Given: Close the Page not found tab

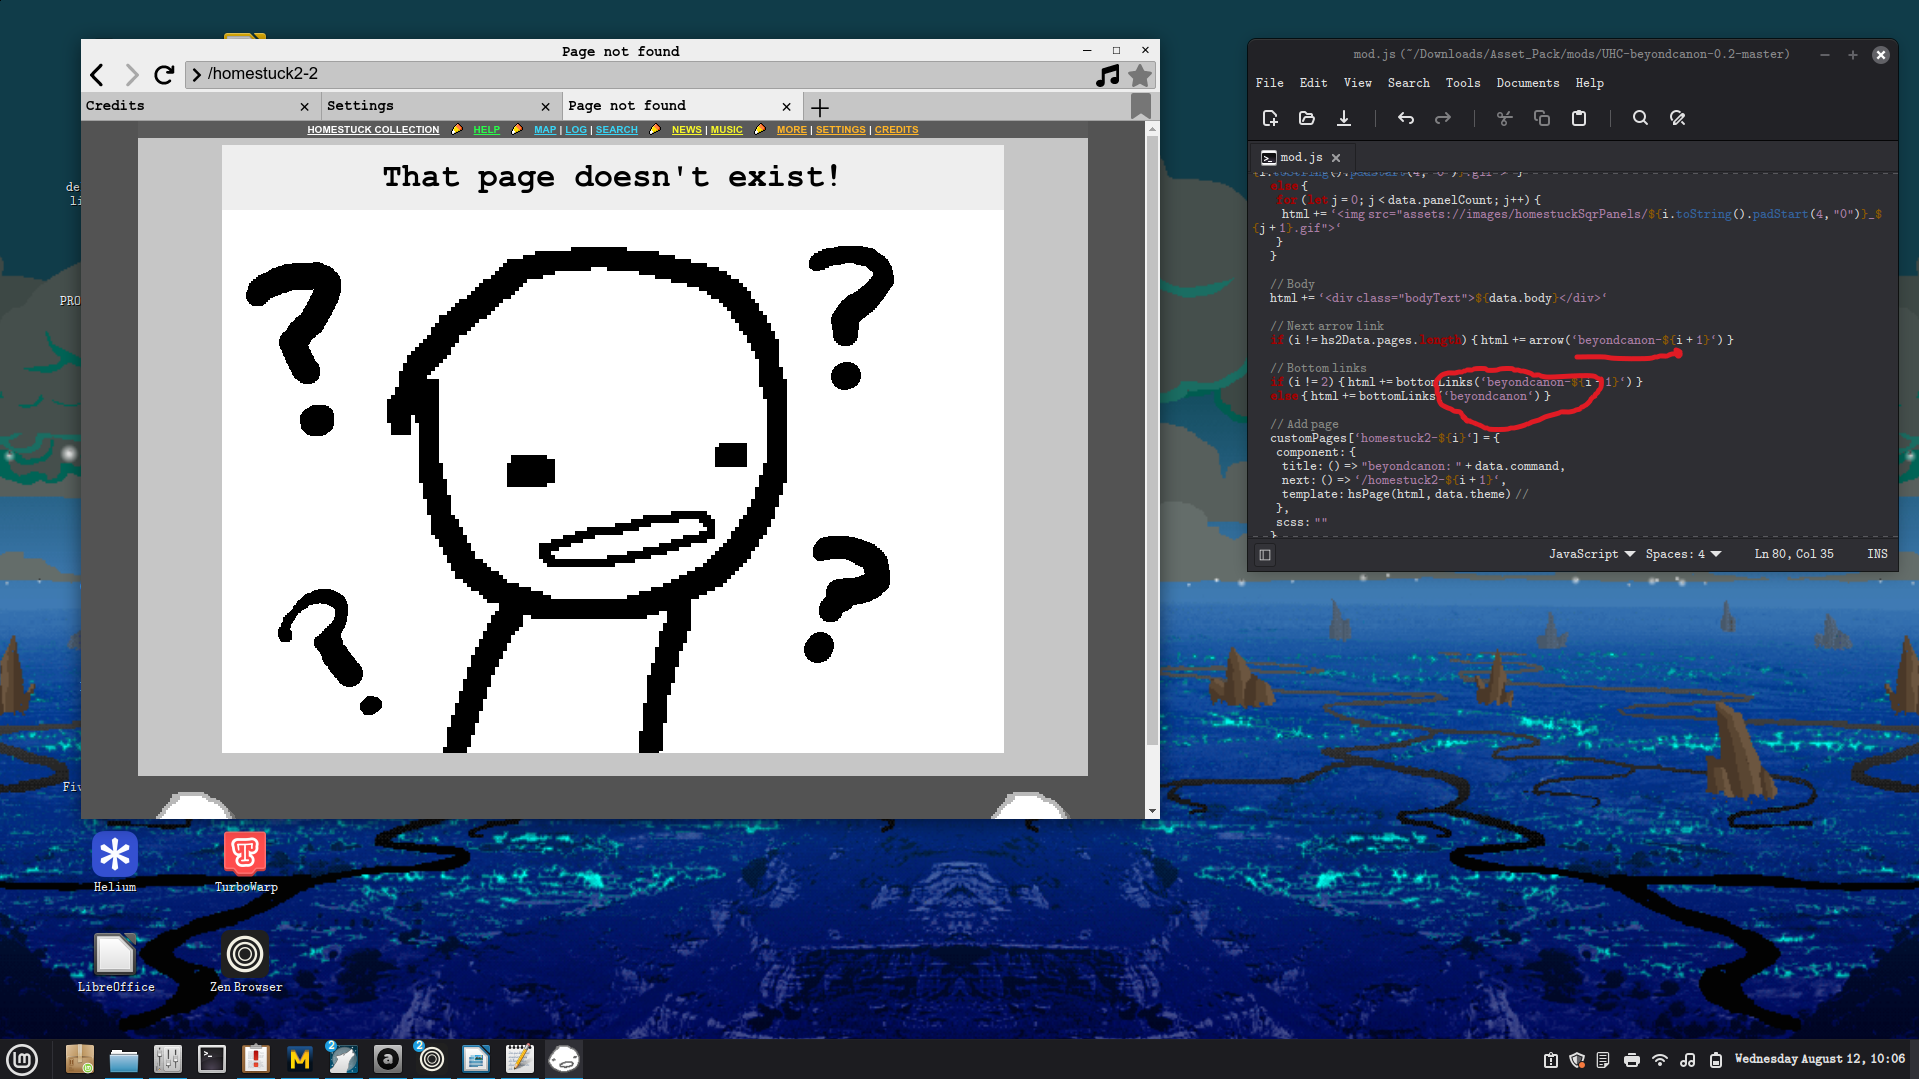Looking at the screenshot, I should [x=787, y=107].
